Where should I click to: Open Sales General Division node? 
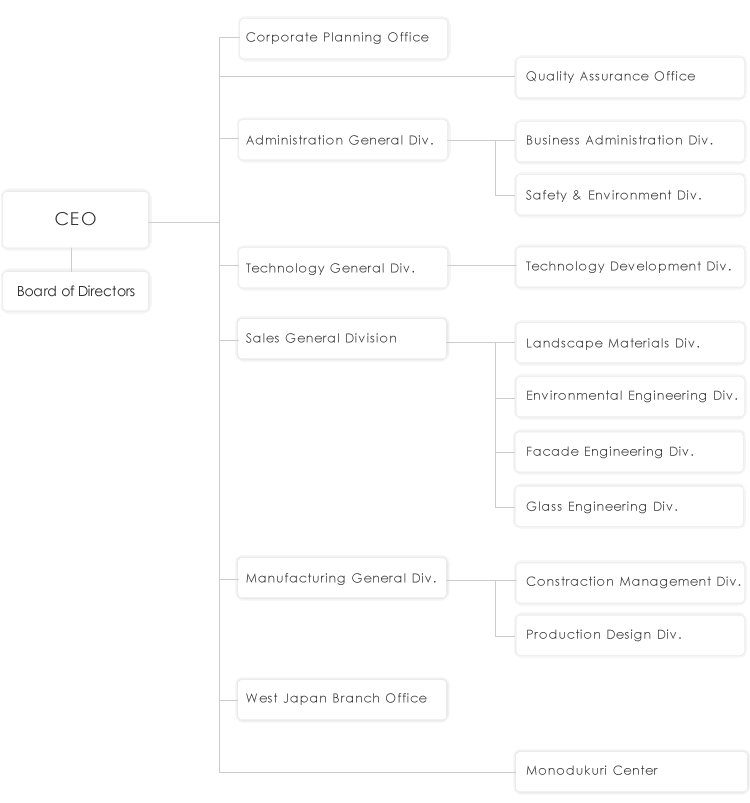[342, 338]
